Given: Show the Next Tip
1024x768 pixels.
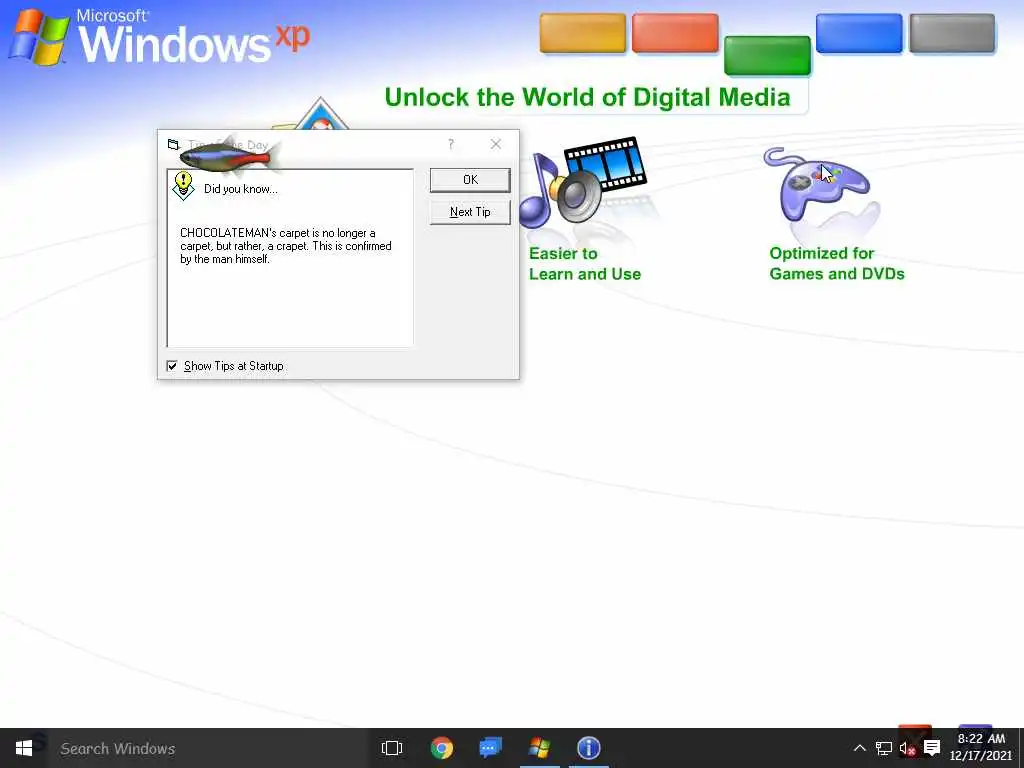Looking at the screenshot, I should 470,212.
